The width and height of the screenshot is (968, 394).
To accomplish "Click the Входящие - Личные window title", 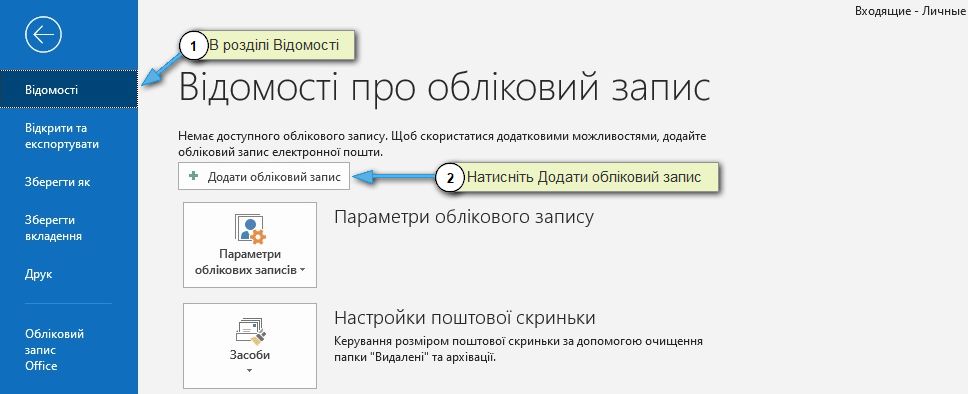I will 911,12.
